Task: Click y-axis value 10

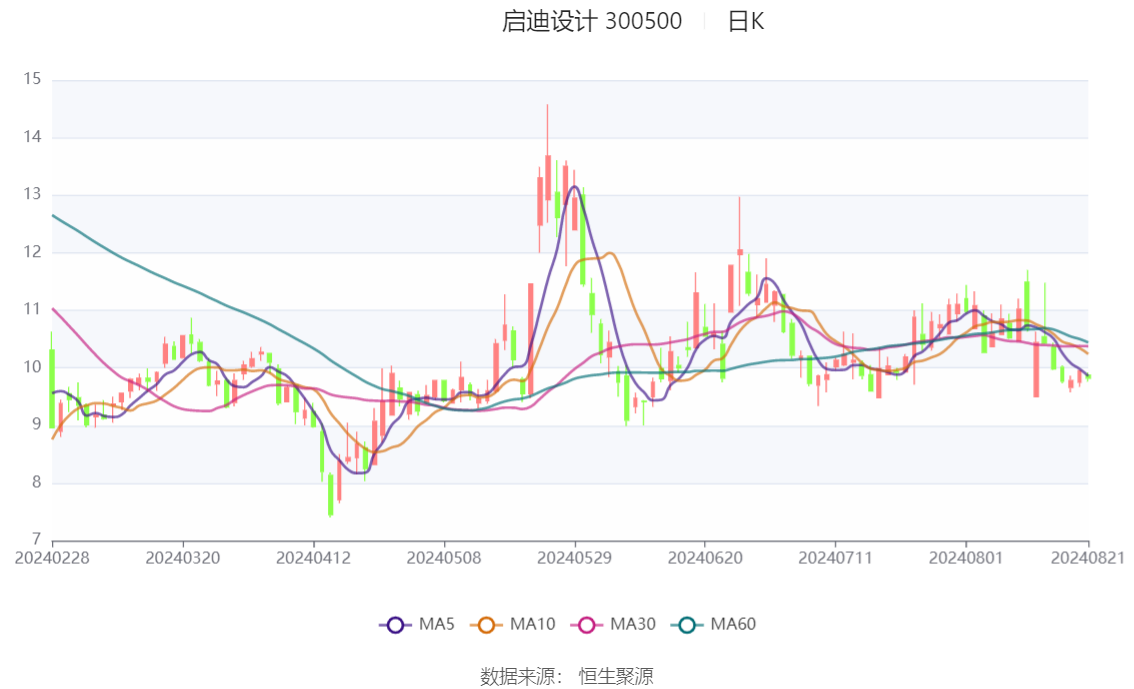Action: click(32, 367)
